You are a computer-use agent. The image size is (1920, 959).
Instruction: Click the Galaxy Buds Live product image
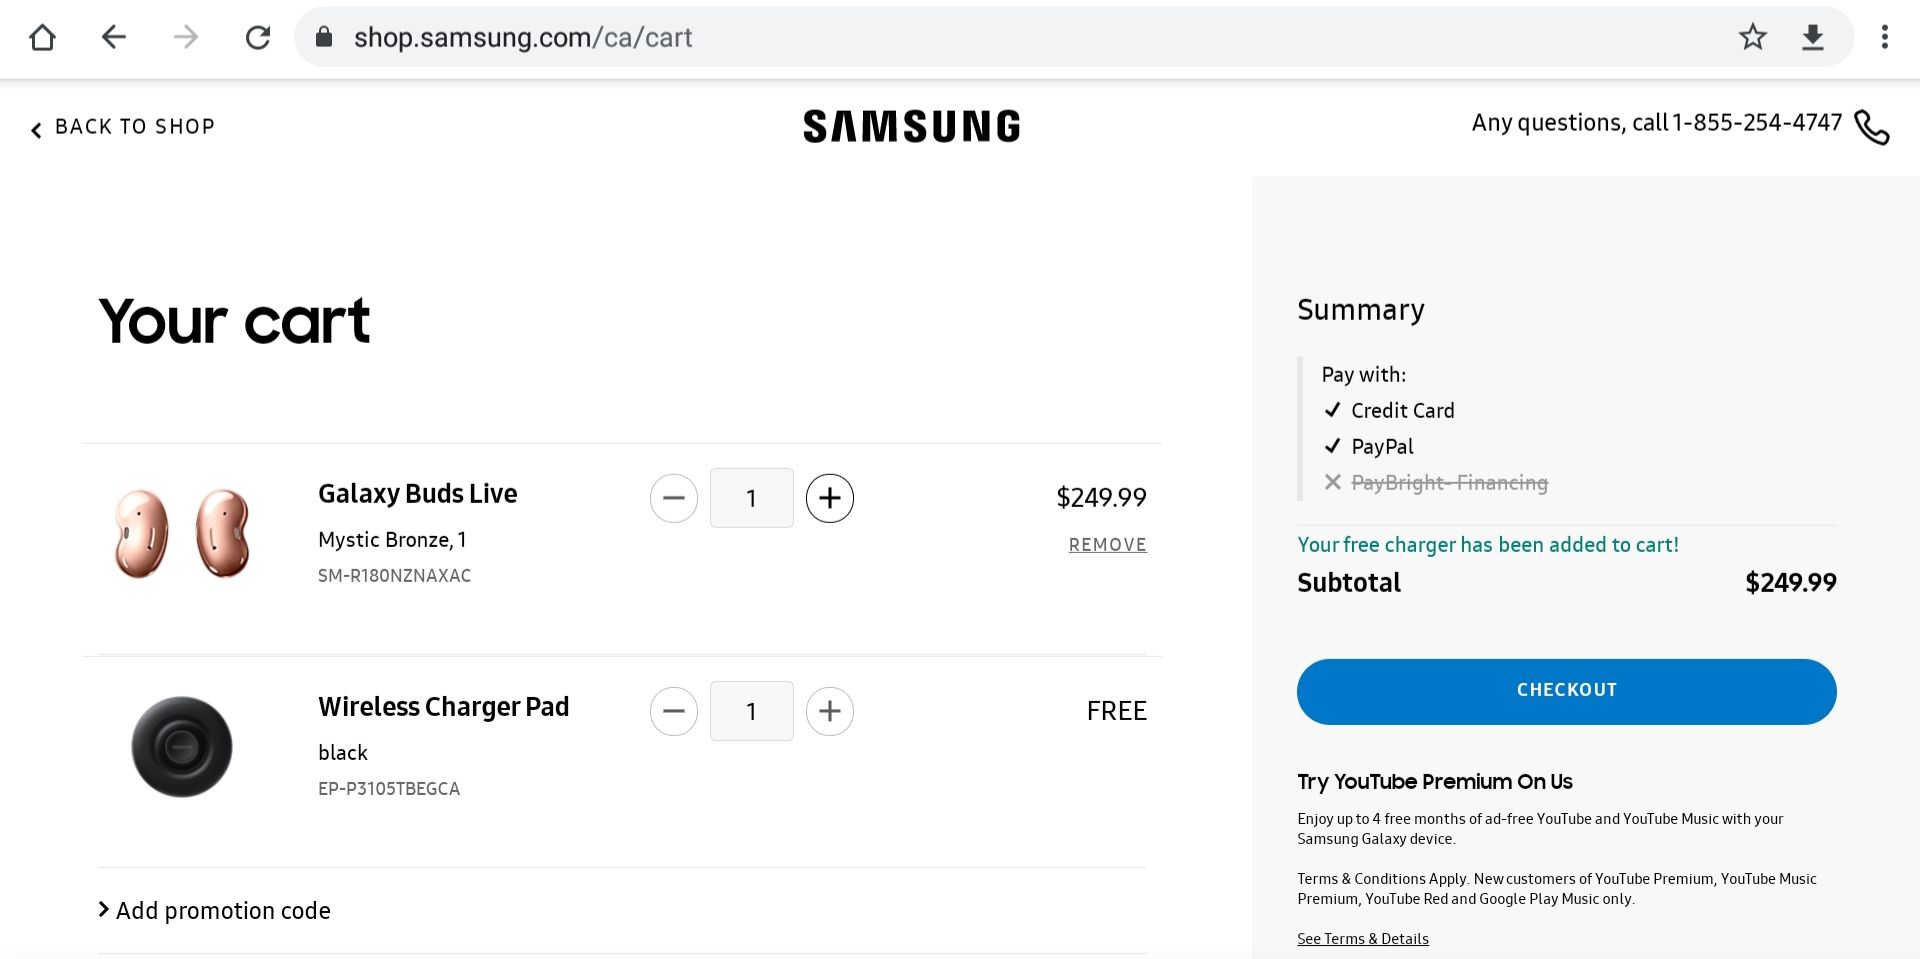[x=182, y=533]
